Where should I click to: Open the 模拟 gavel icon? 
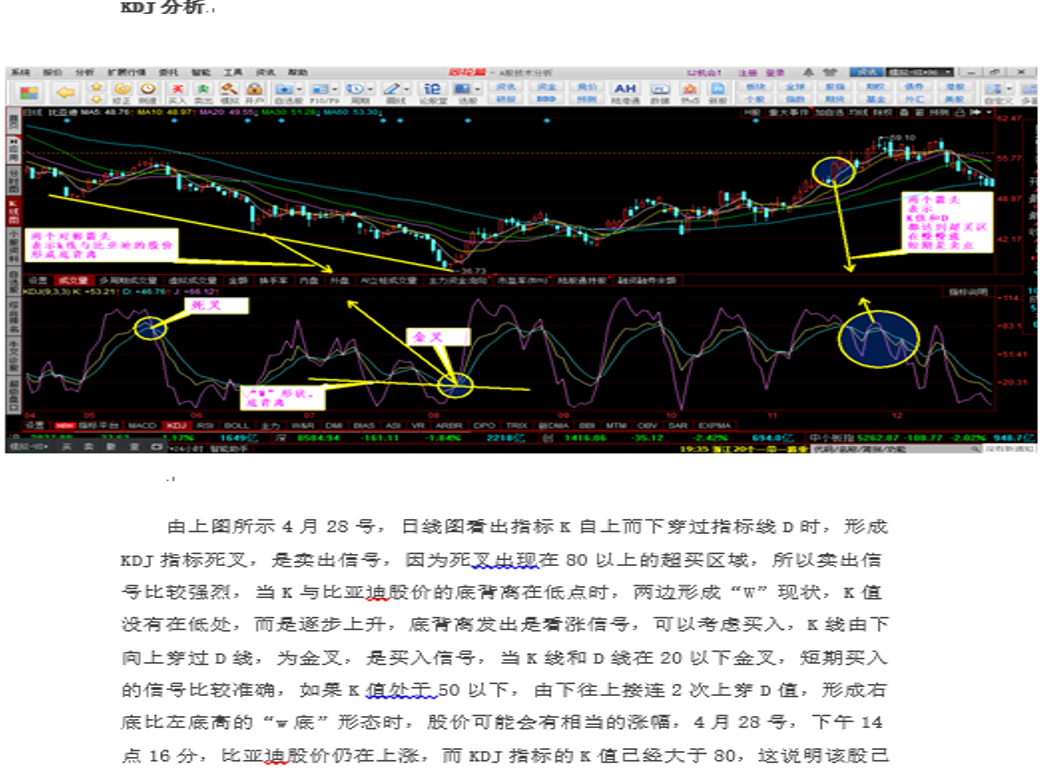pyautogui.click(x=229, y=92)
